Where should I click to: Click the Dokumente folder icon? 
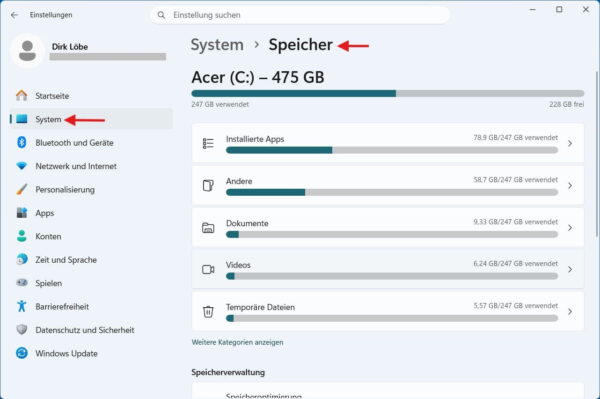point(208,228)
